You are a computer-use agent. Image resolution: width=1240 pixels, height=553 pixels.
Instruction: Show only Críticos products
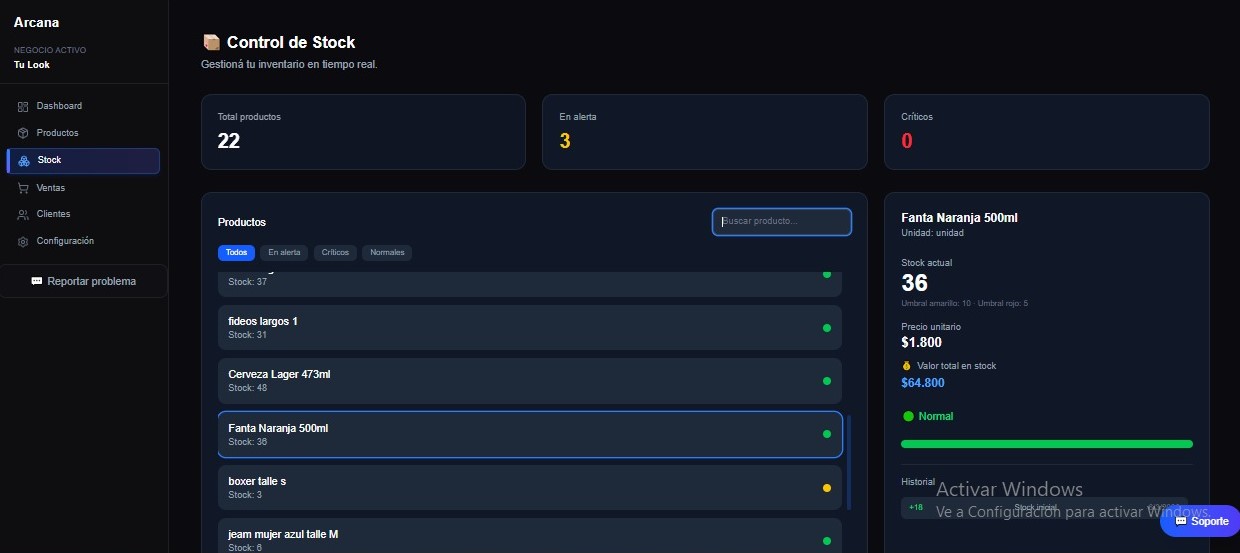click(335, 253)
